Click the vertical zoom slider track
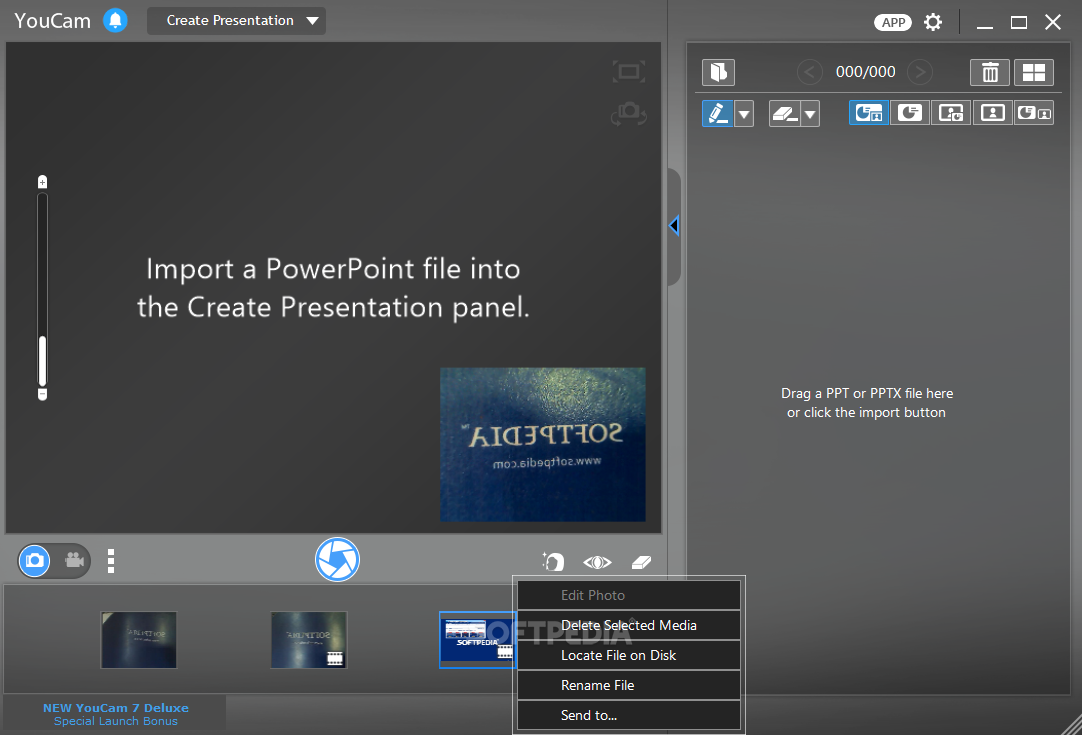Image resolution: width=1082 pixels, height=735 pixels. [42, 288]
